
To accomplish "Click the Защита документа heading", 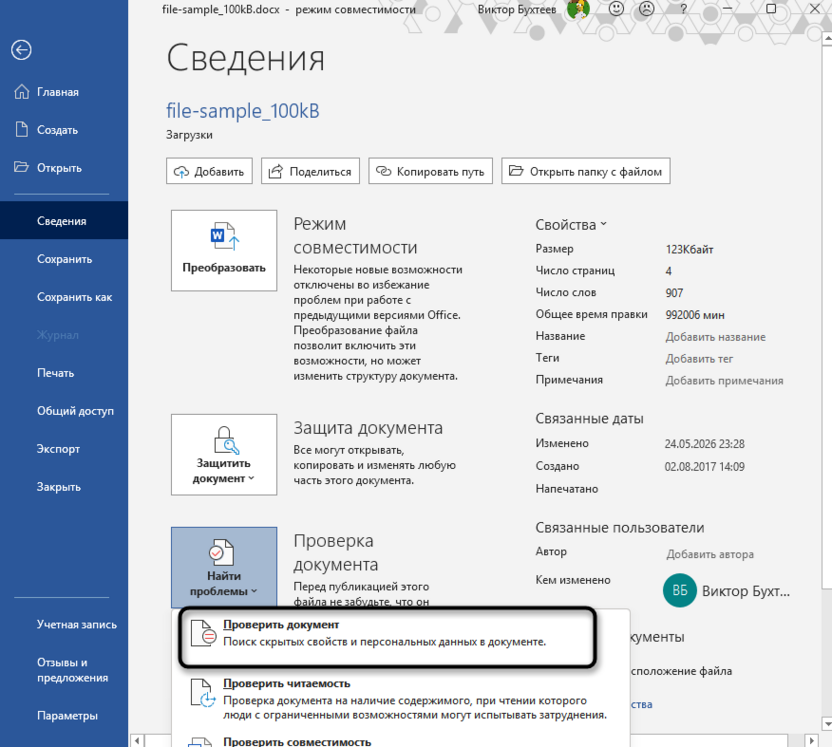I will 368,428.
